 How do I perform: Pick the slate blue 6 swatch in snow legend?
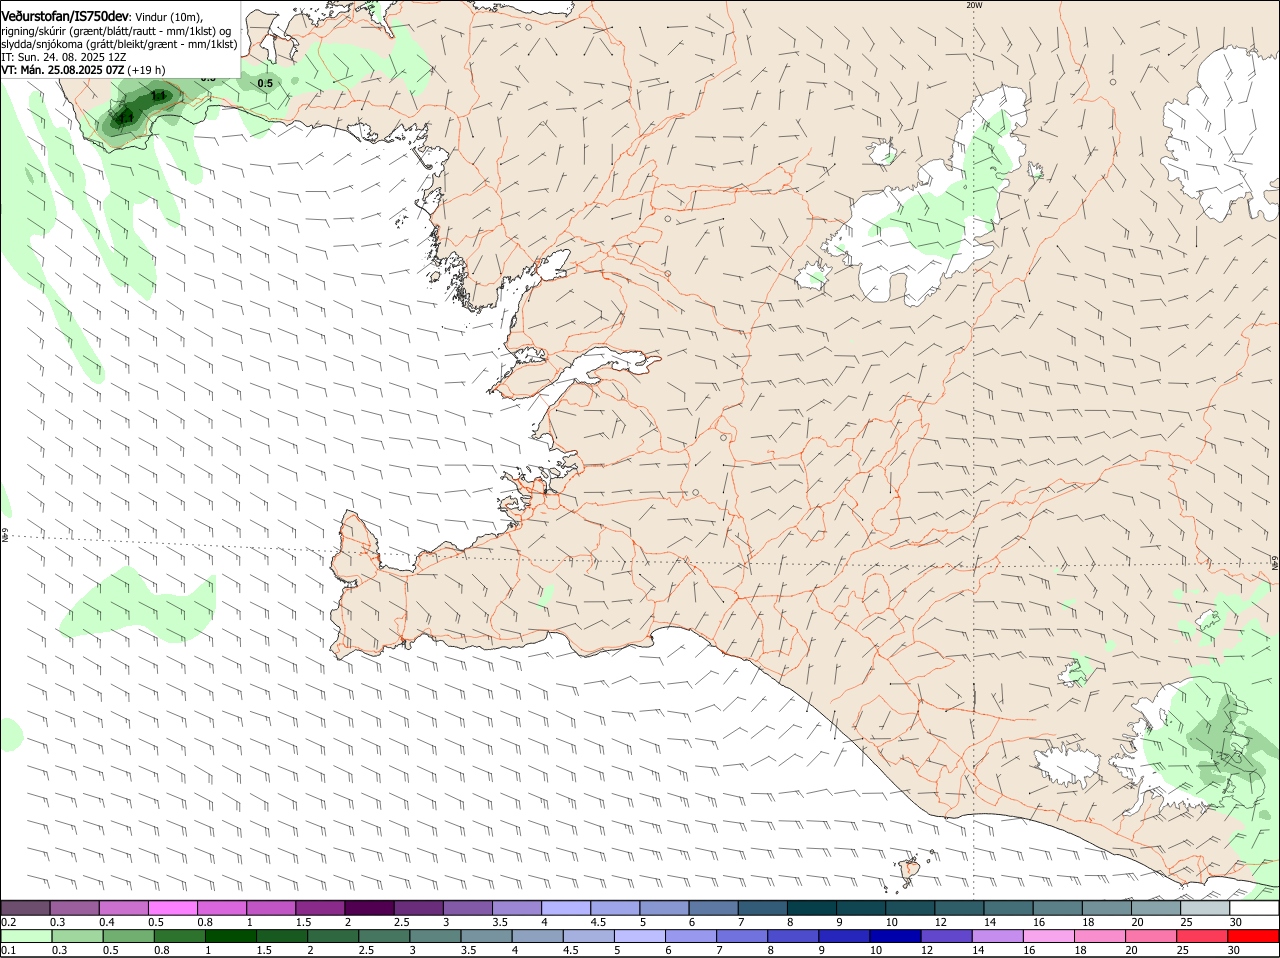pyautogui.click(x=713, y=907)
